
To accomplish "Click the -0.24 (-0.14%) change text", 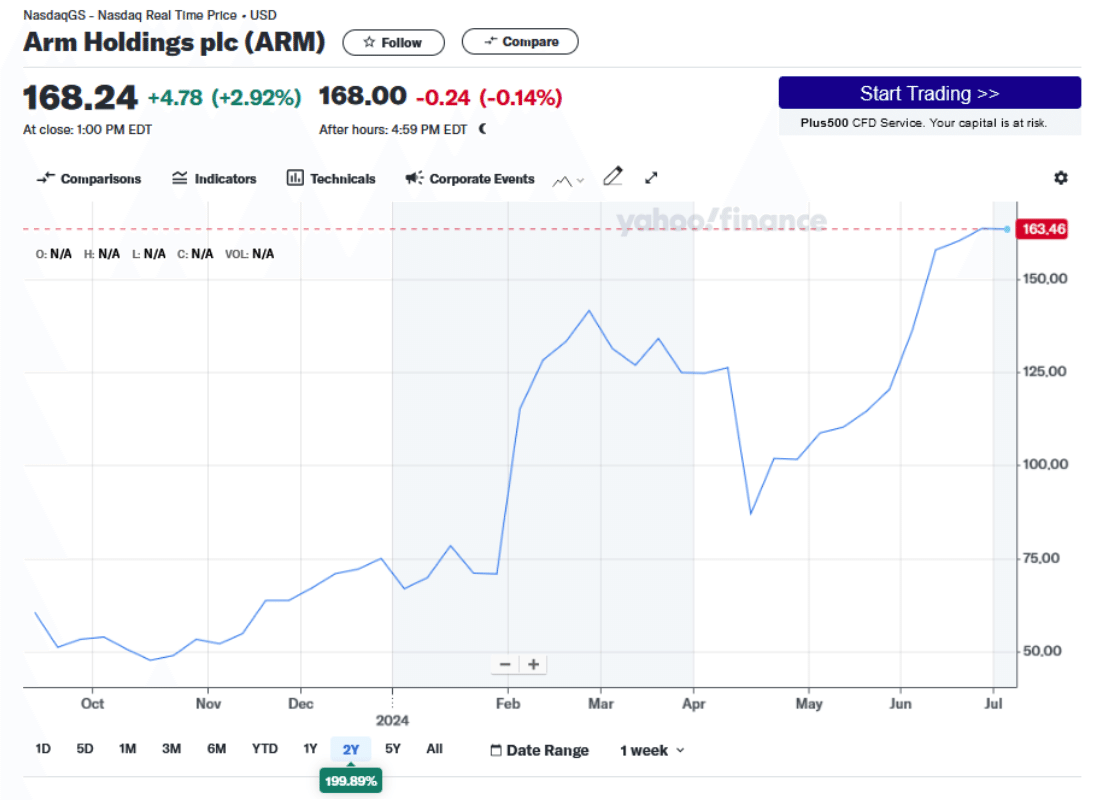I will point(489,97).
